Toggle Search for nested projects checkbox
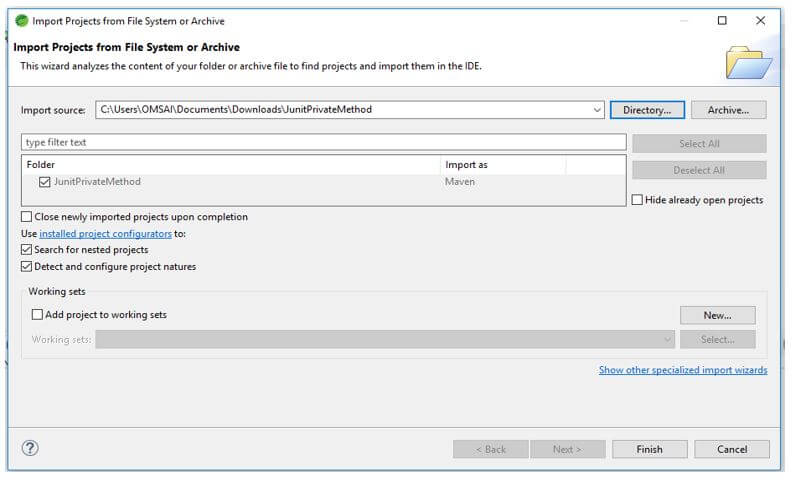796x486 pixels. click(26, 250)
